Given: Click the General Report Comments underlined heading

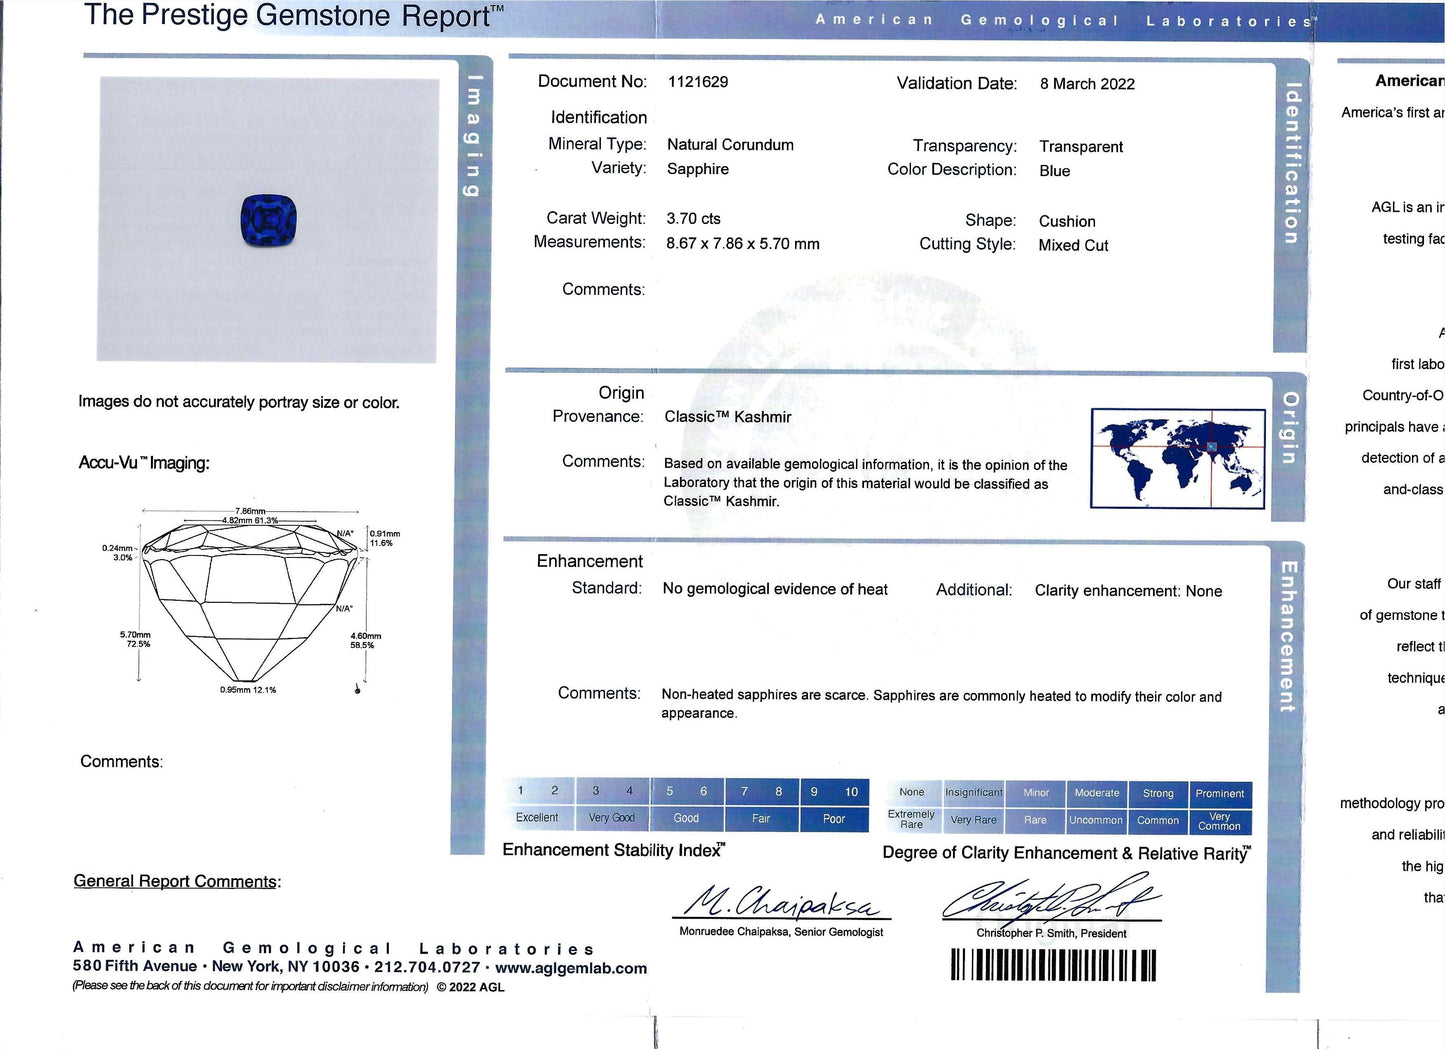Looking at the screenshot, I should (177, 881).
